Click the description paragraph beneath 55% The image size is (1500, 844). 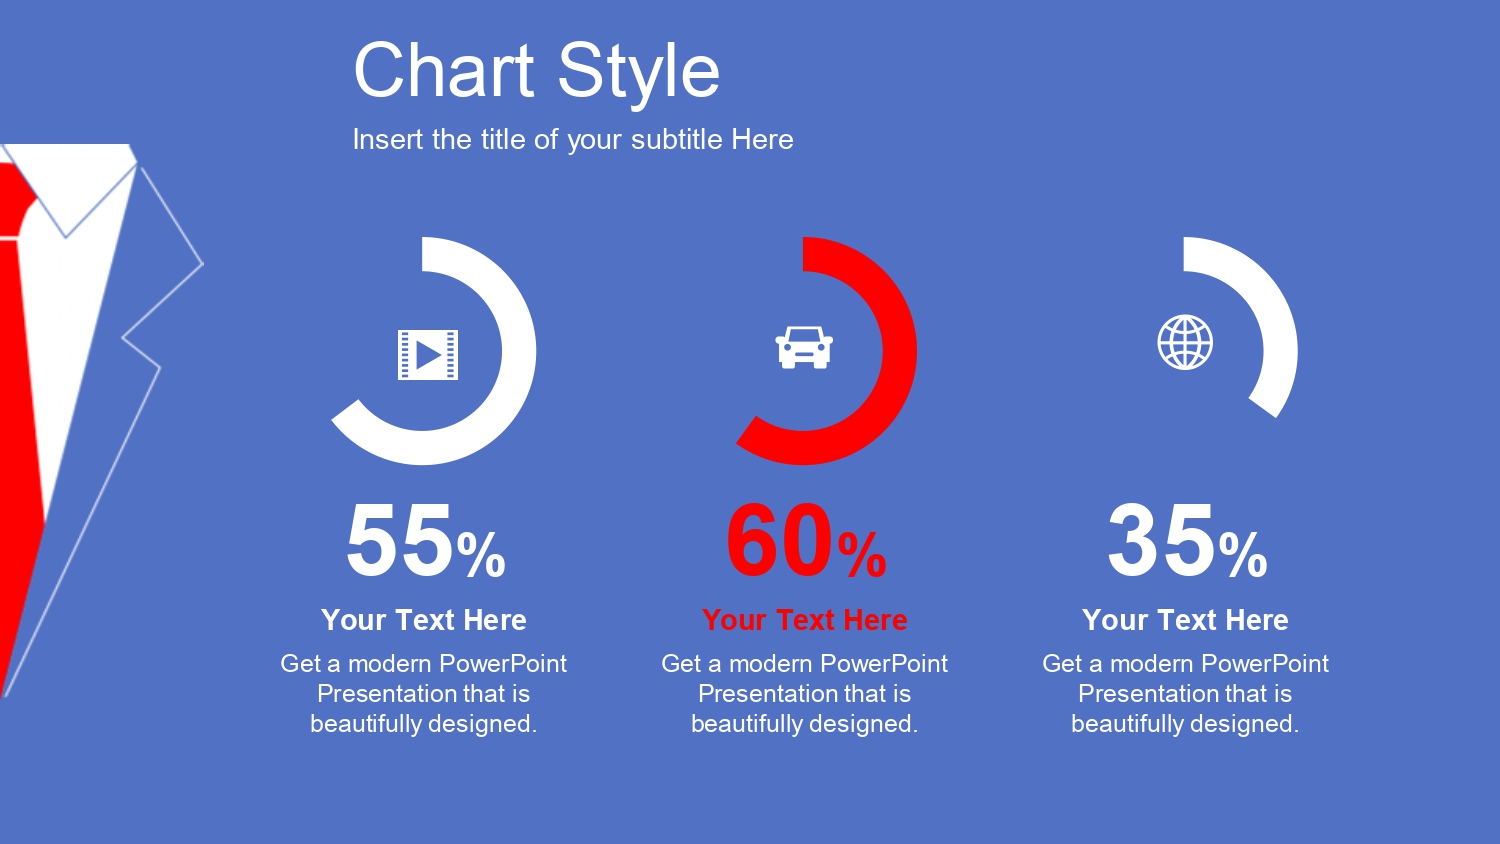(424, 693)
